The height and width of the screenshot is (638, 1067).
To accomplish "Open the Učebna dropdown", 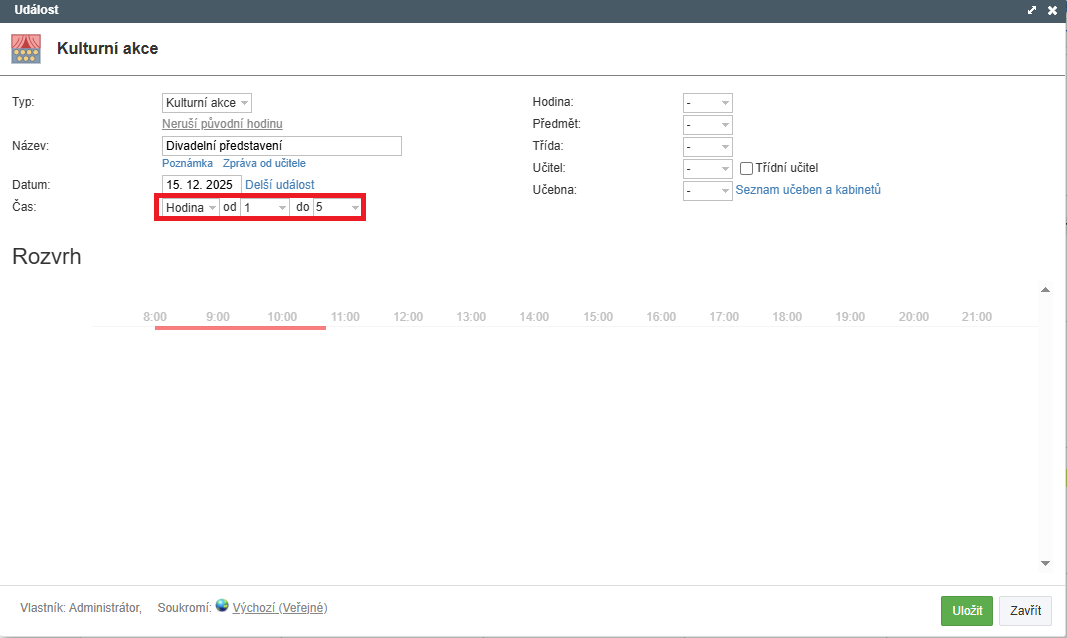I will pos(708,191).
